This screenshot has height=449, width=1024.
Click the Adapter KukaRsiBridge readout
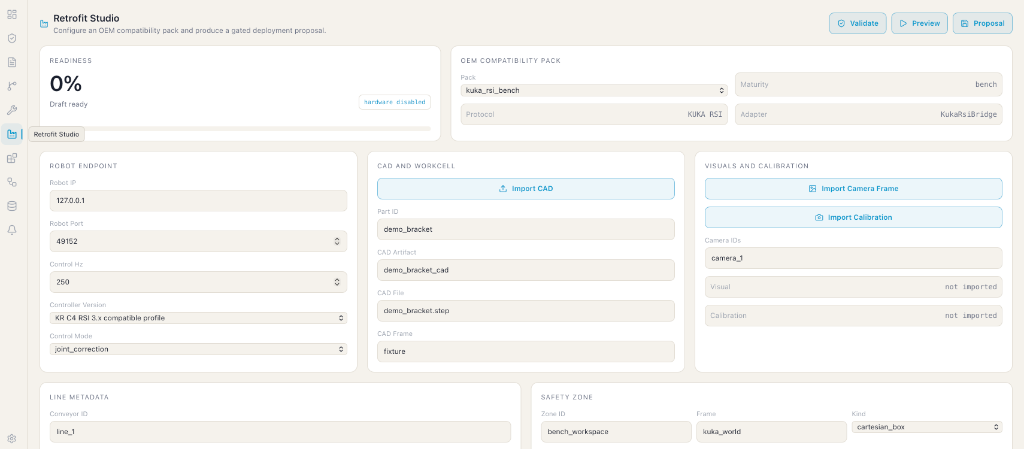869,114
